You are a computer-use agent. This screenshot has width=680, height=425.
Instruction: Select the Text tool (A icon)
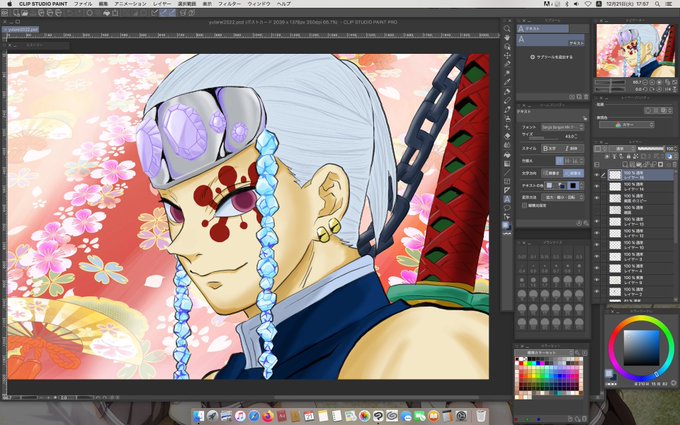[x=507, y=199]
